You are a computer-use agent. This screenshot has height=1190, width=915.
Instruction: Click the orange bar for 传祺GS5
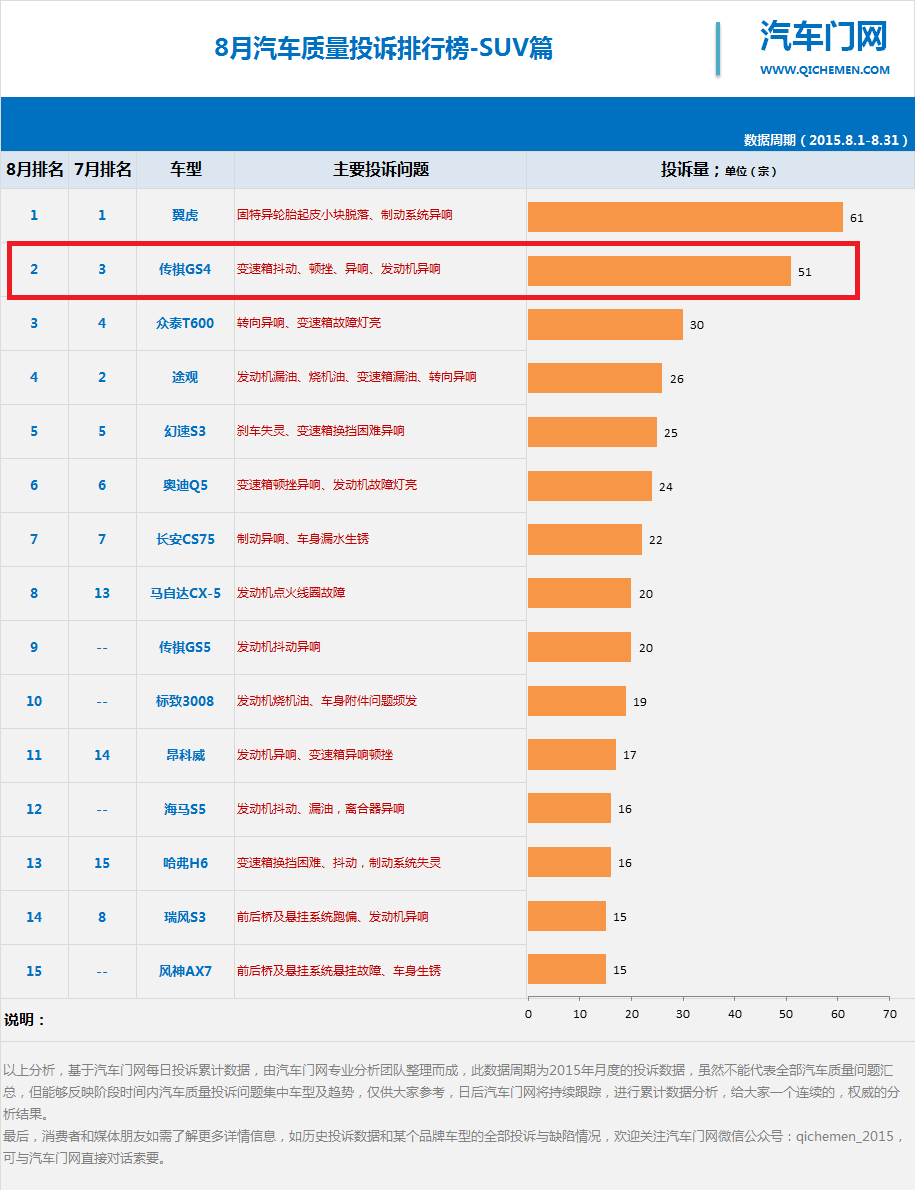(x=580, y=647)
